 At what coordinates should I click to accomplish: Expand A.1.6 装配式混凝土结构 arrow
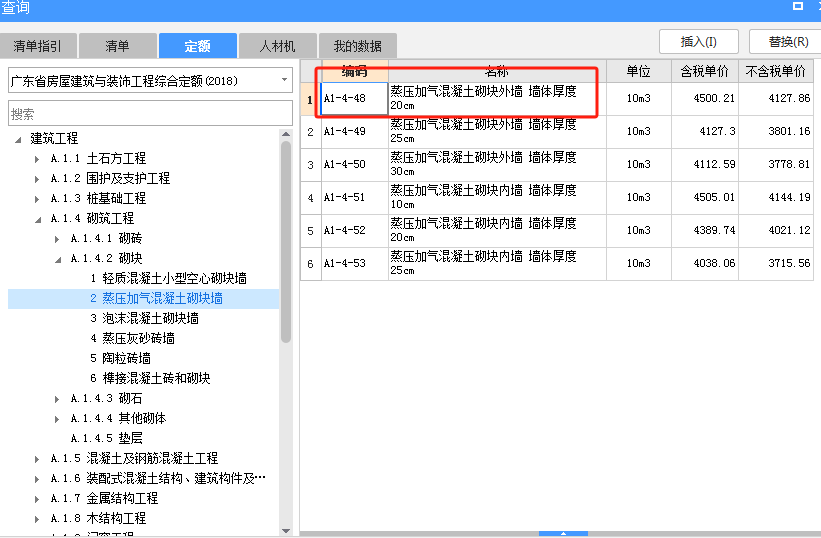coord(37,479)
